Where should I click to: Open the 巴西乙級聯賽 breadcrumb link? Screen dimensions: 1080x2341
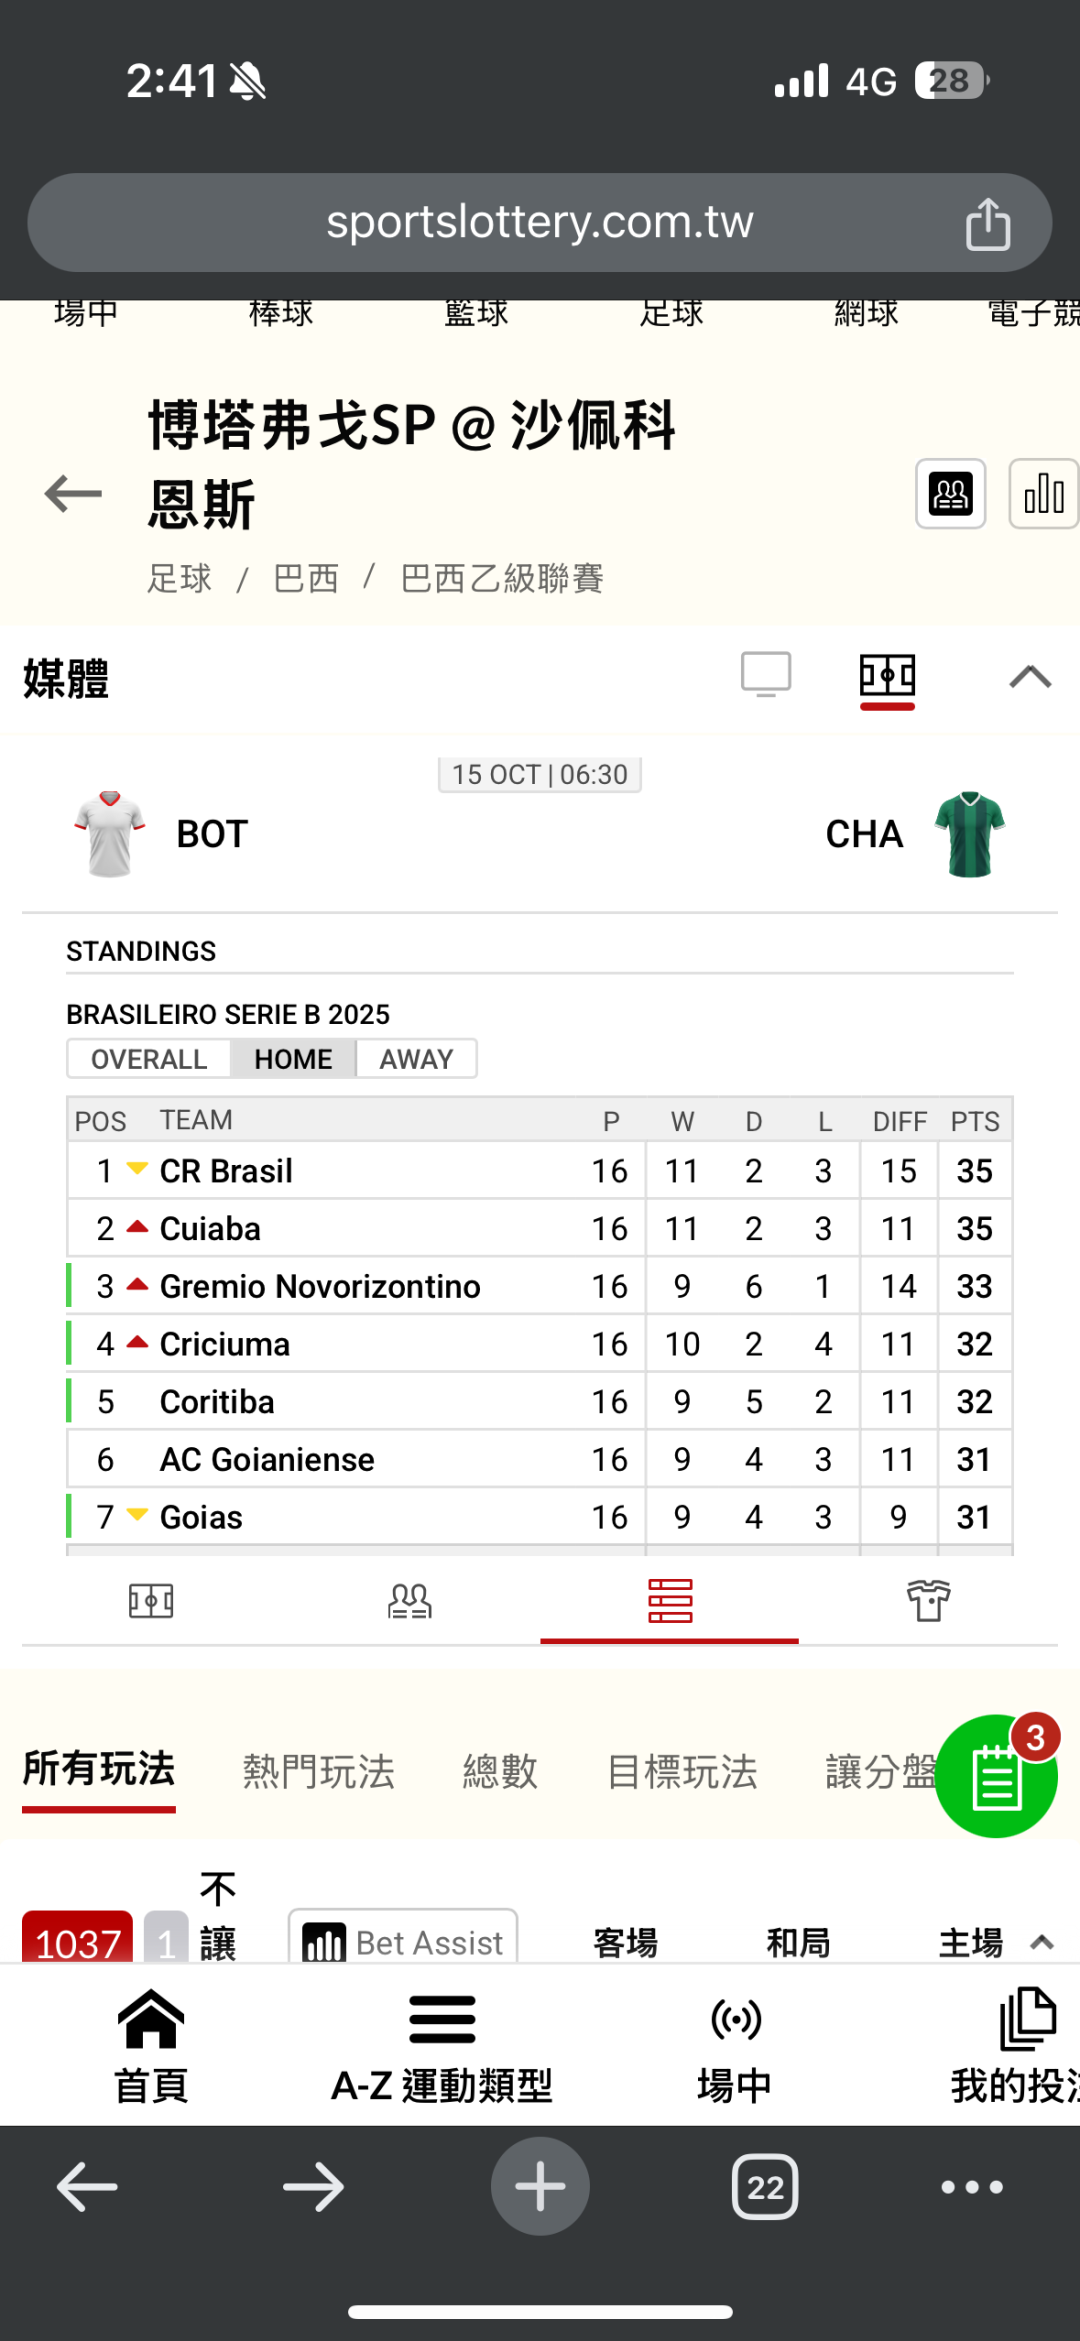(502, 578)
